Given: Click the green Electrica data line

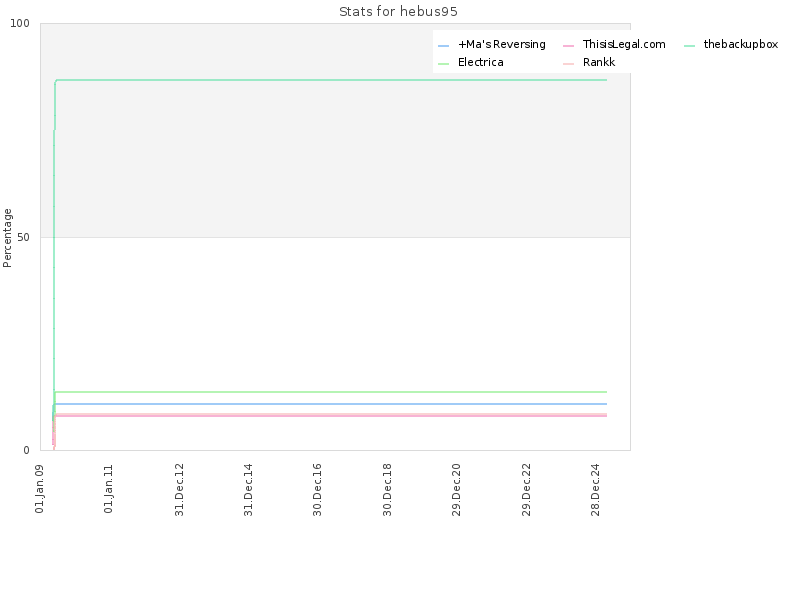Looking at the screenshot, I should coord(332,392).
